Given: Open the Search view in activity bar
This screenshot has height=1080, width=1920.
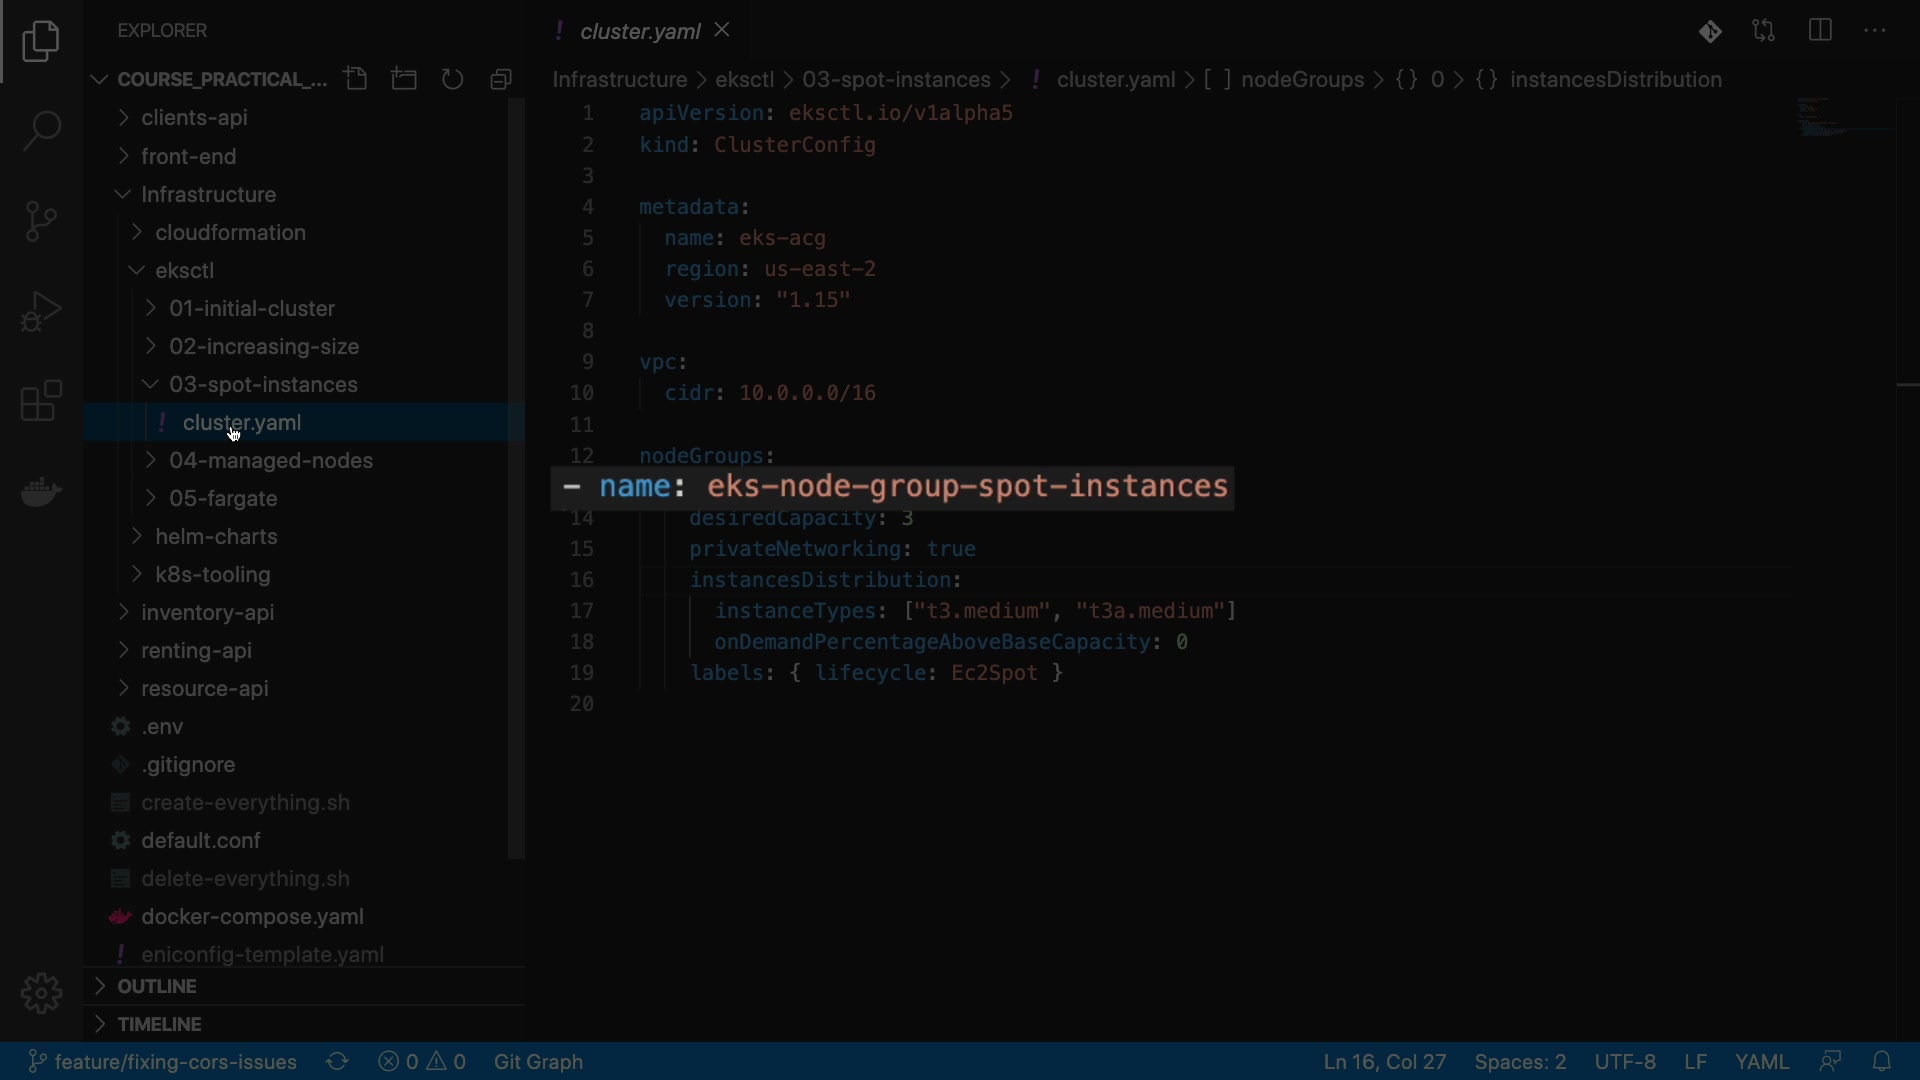Looking at the screenshot, I should [x=41, y=131].
